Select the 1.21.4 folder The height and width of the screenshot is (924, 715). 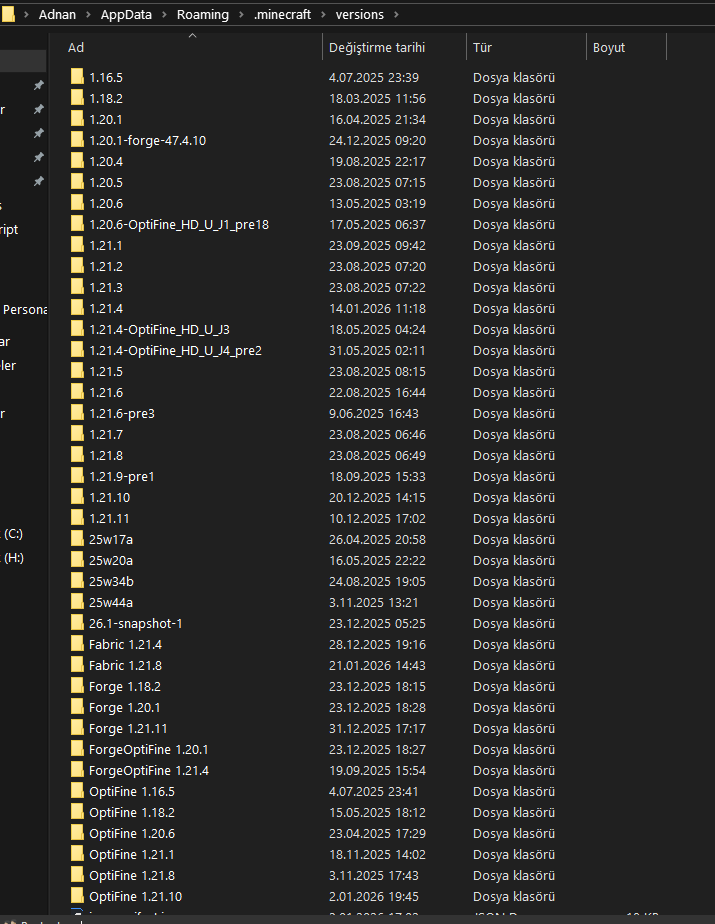coord(106,309)
